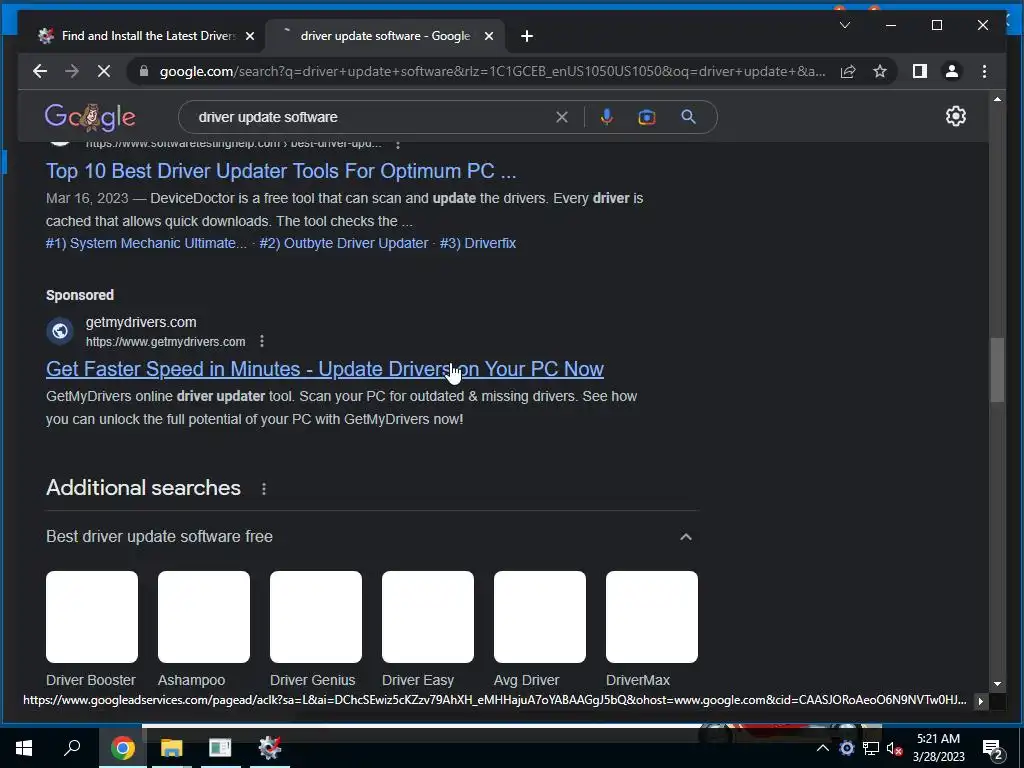Click the getmydrivers.com globe favicon
Viewport: 1024px width, 768px height.
[x=59, y=331]
